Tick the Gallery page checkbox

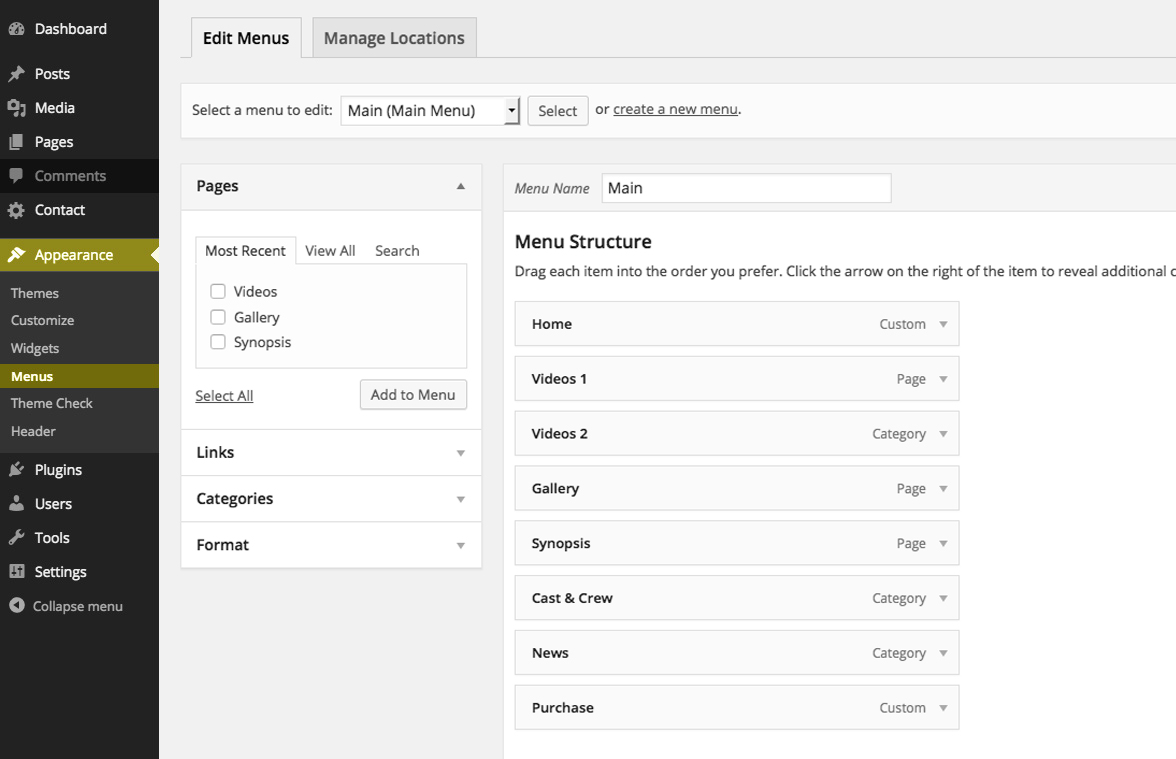pos(218,317)
